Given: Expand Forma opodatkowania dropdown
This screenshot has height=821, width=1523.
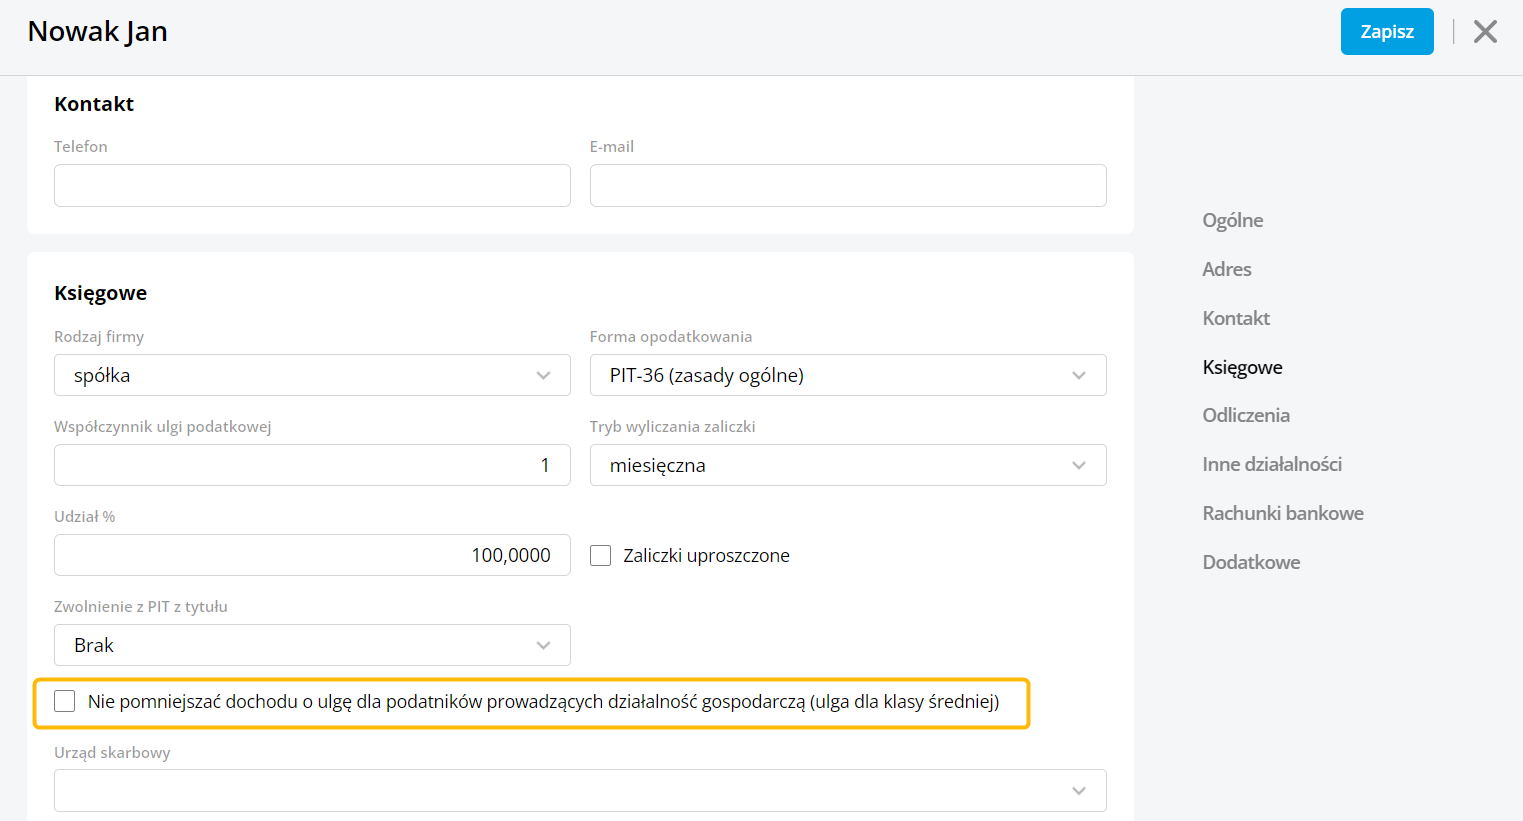Looking at the screenshot, I should coord(847,376).
